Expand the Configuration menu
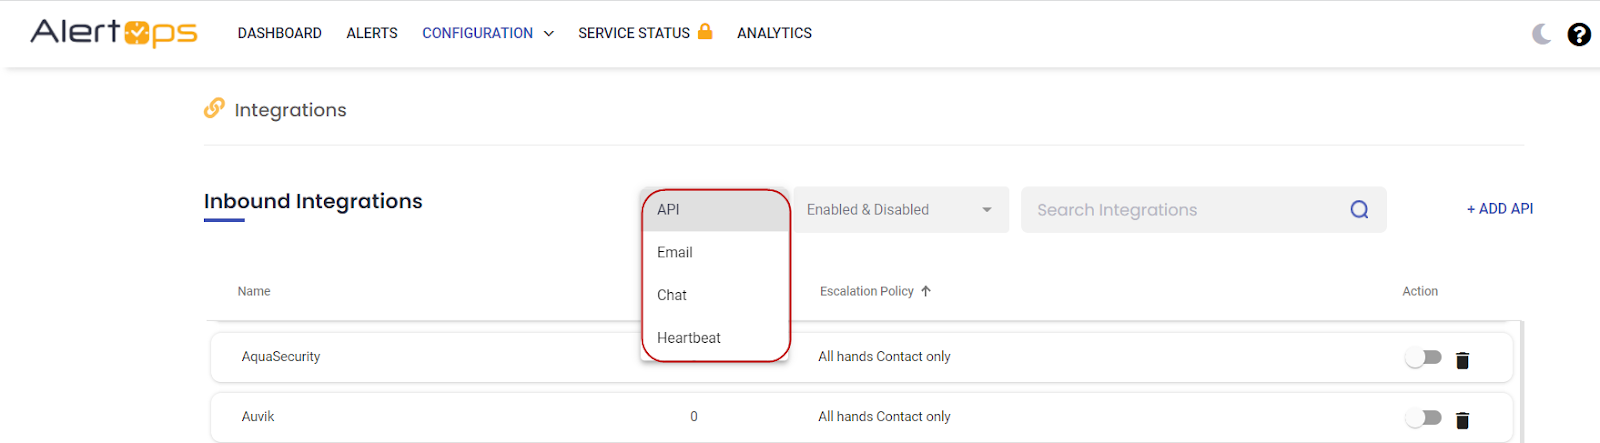1600x443 pixels. click(487, 33)
